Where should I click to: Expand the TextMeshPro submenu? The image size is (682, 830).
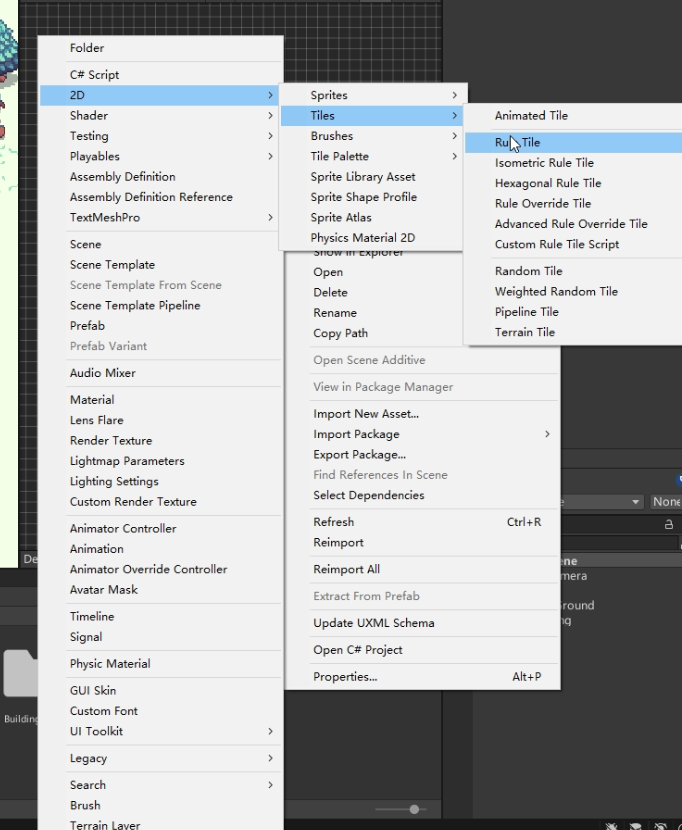click(160, 217)
